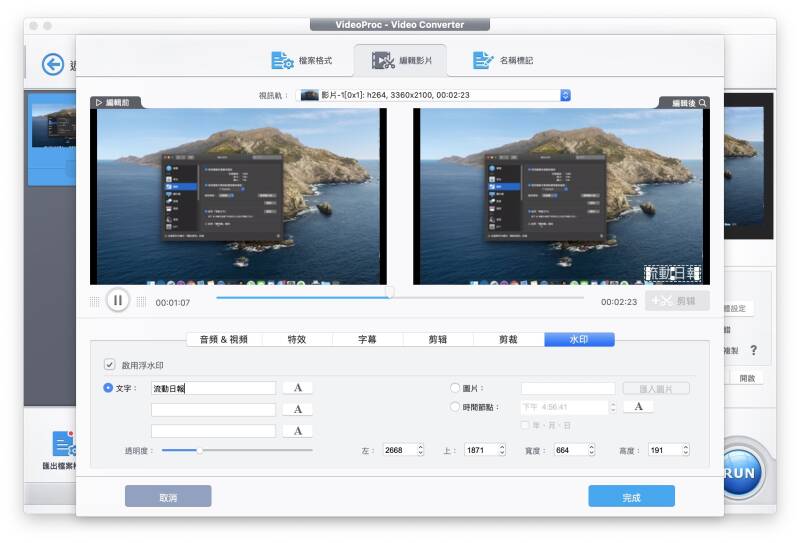This screenshot has width=800, height=543.
Task: Click the 取消 cancel button
Action: click(x=168, y=497)
